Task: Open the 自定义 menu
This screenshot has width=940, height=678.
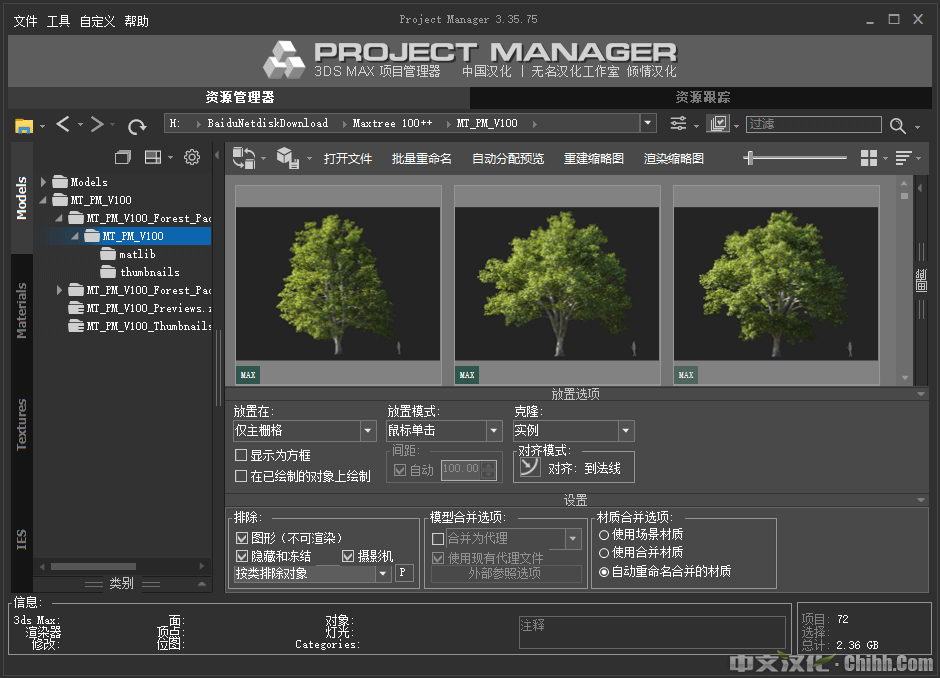Action: [97, 21]
